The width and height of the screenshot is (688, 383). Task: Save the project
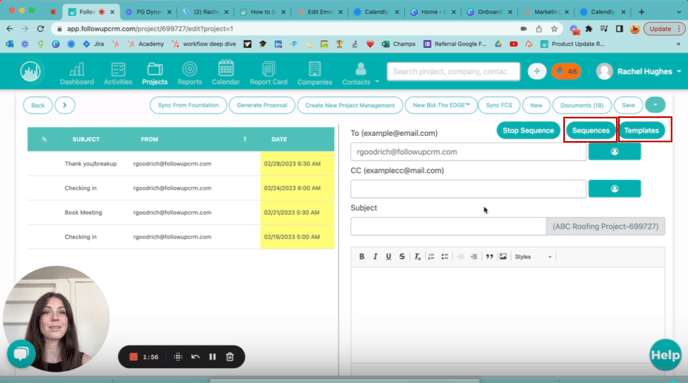(628, 105)
